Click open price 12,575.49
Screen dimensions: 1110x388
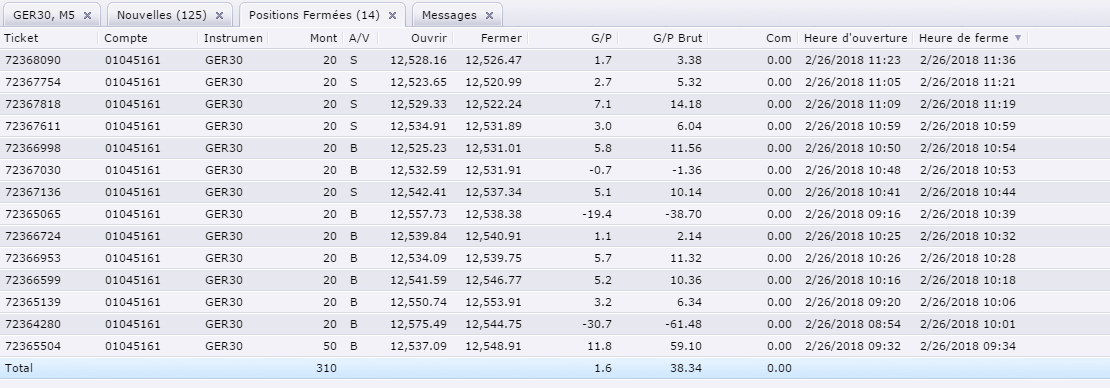pyautogui.click(x=418, y=324)
